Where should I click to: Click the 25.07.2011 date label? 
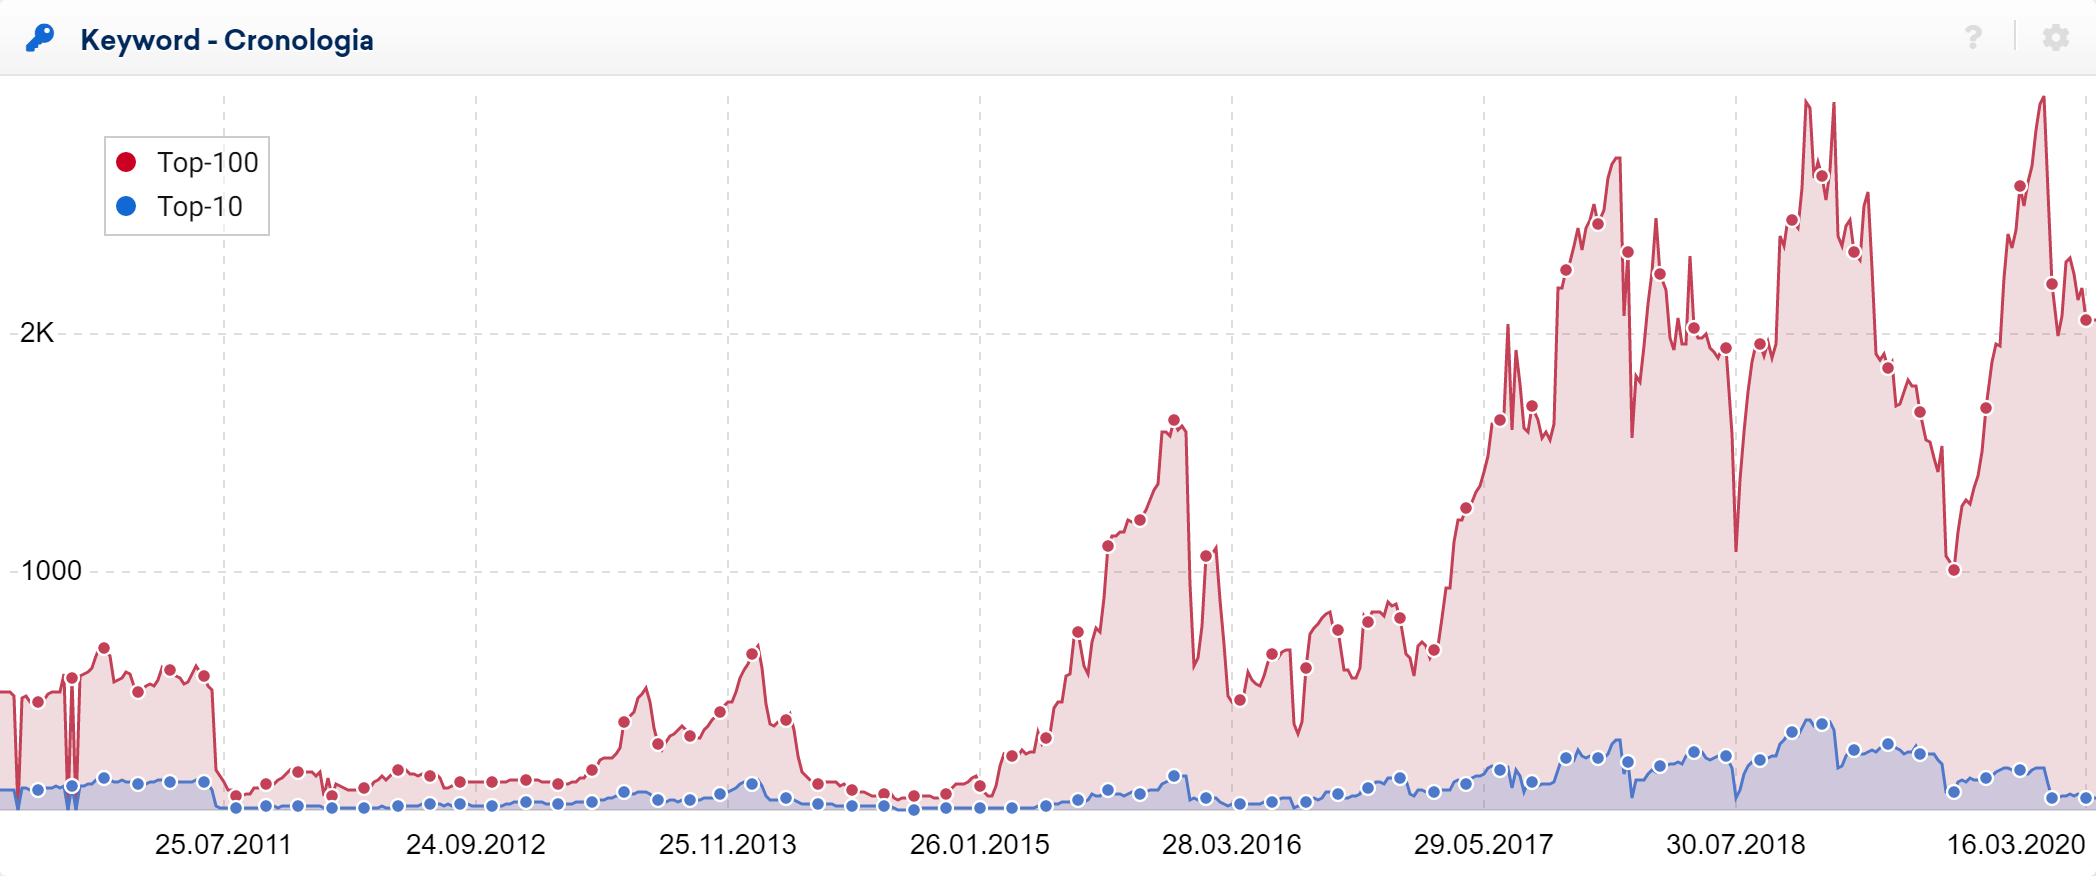coord(223,845)
